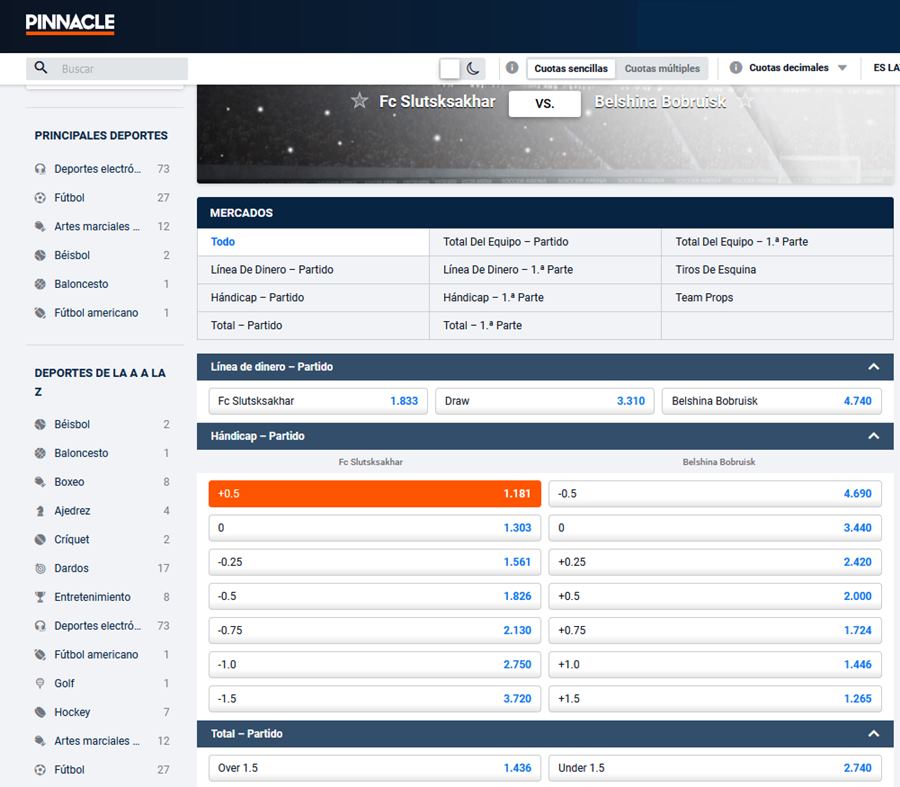Collapse the Total – Partido section

click(873, 734)
